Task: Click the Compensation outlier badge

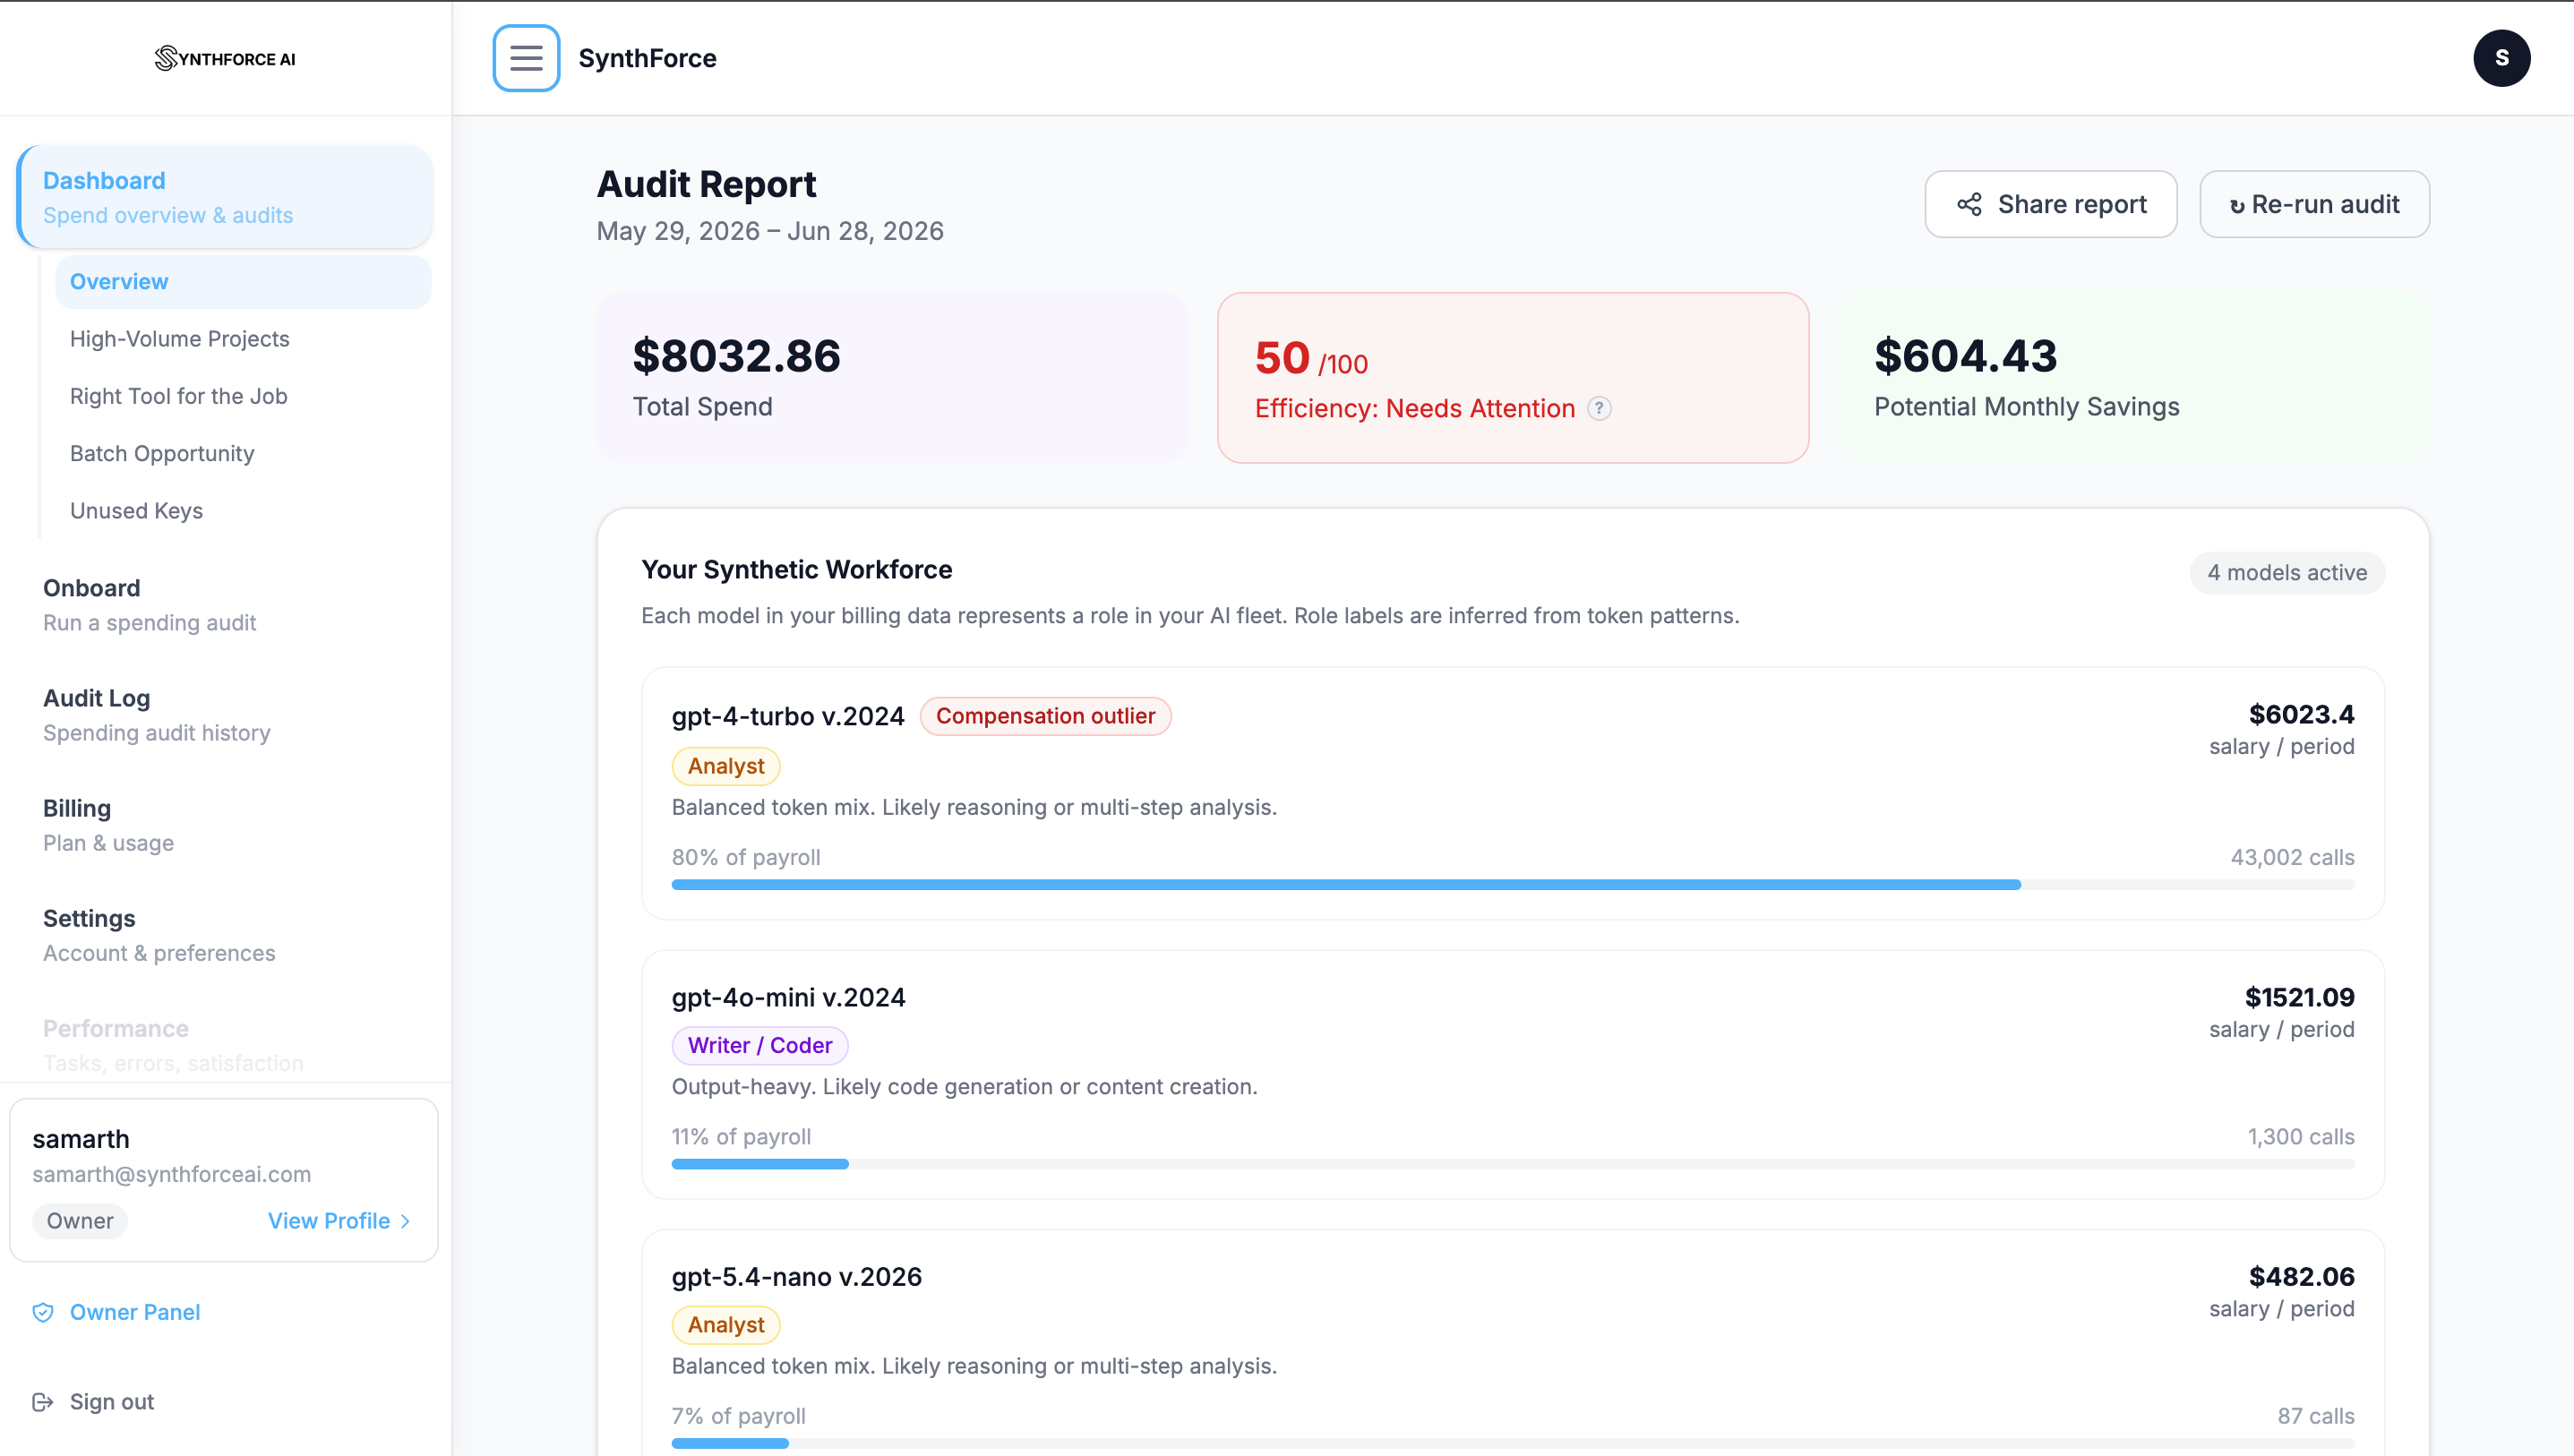Action: click(1045, 716)
